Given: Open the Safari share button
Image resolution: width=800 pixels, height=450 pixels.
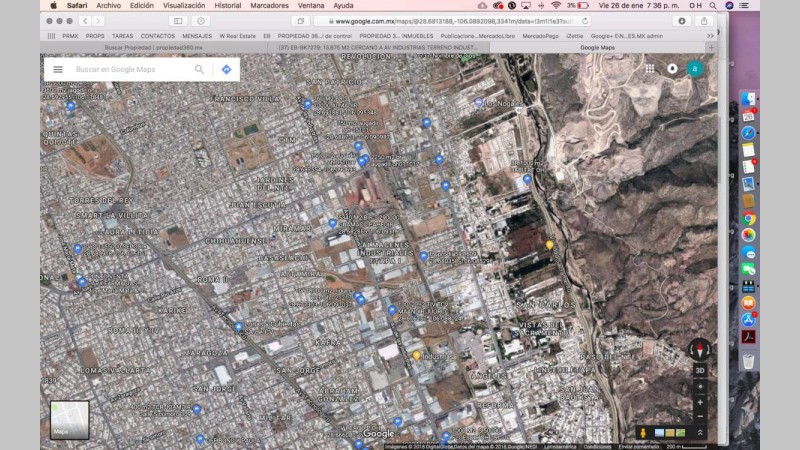Looking at the screenshot, I should [704, 21].
